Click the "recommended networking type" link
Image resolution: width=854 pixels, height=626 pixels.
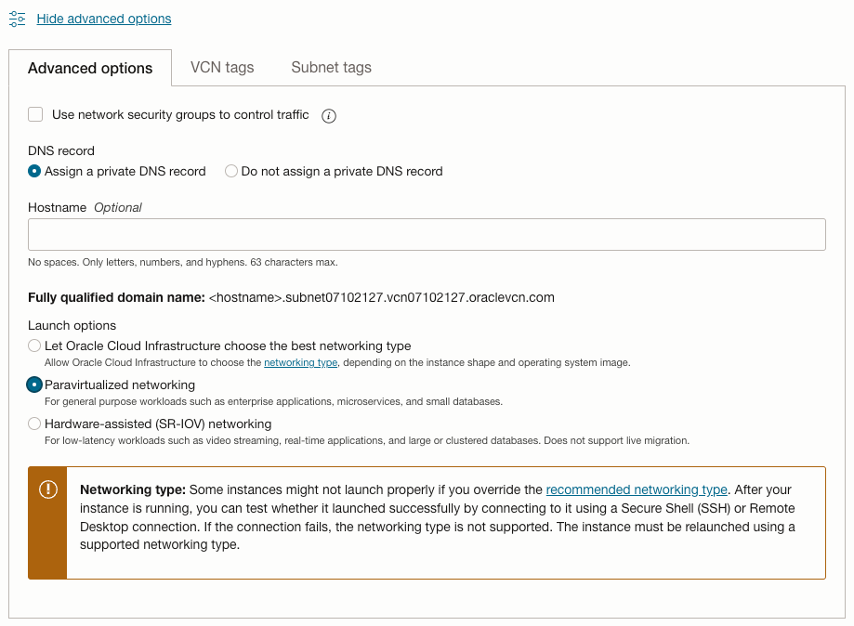636,490
